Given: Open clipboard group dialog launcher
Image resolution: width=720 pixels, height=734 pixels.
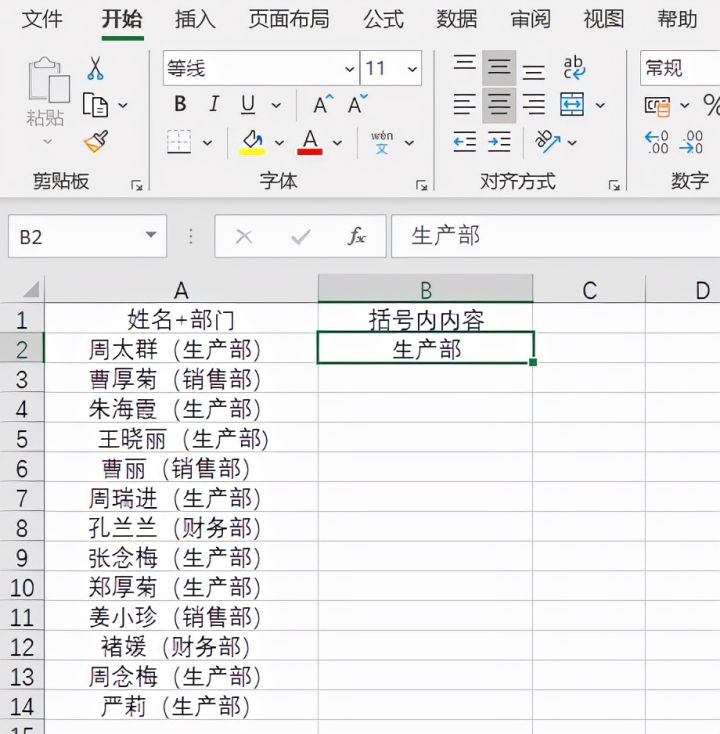Looking at the screenshot, I should [137, 185].
